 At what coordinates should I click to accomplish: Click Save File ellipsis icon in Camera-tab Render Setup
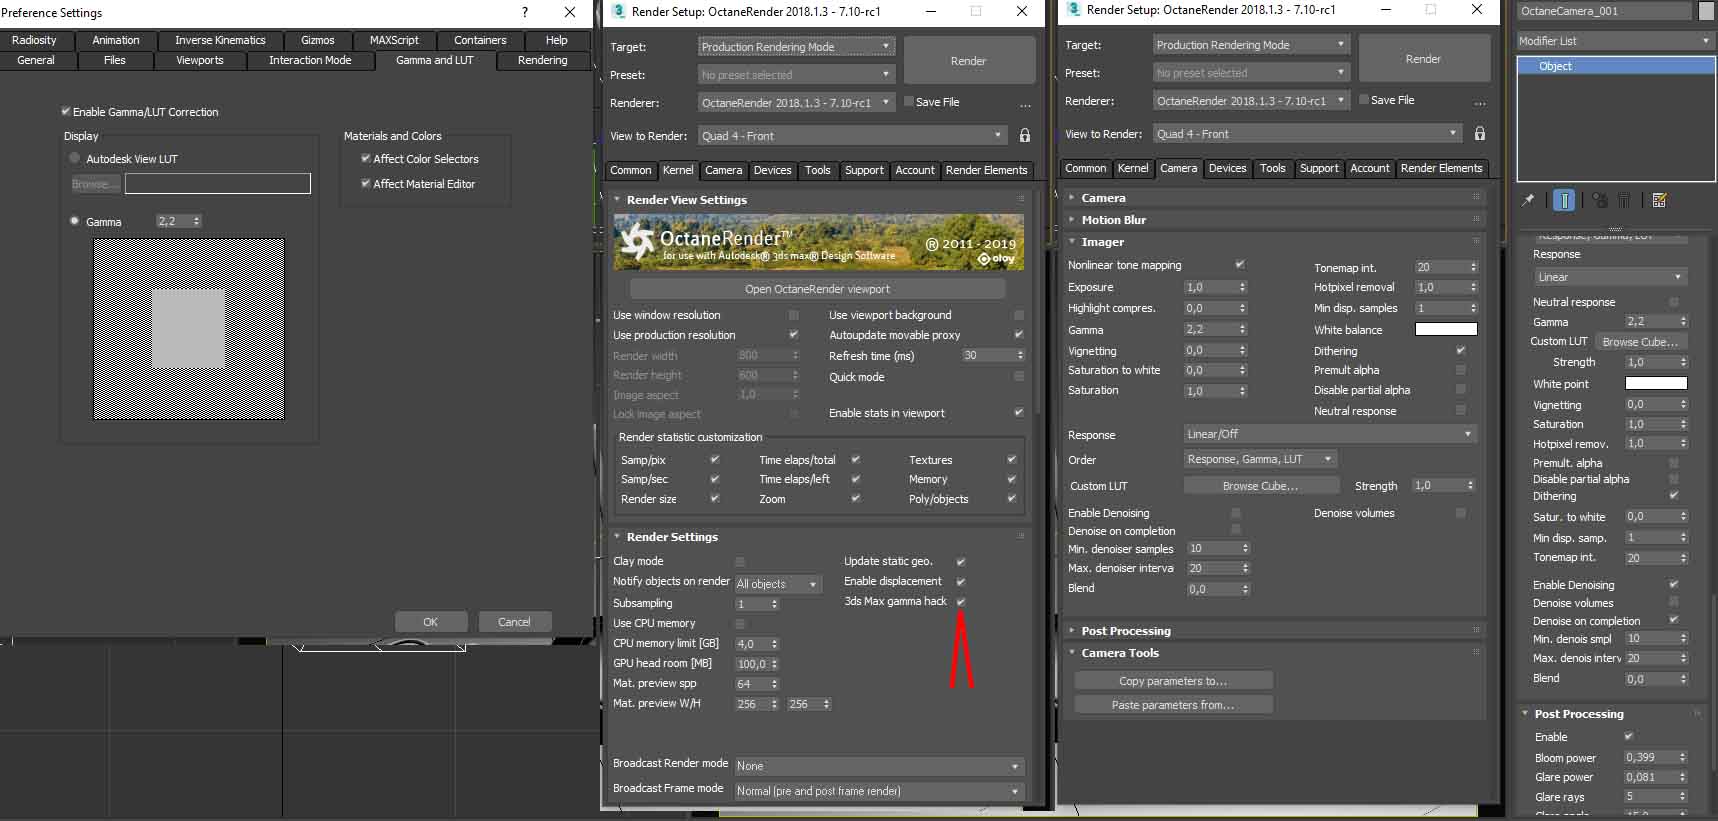1480,102
